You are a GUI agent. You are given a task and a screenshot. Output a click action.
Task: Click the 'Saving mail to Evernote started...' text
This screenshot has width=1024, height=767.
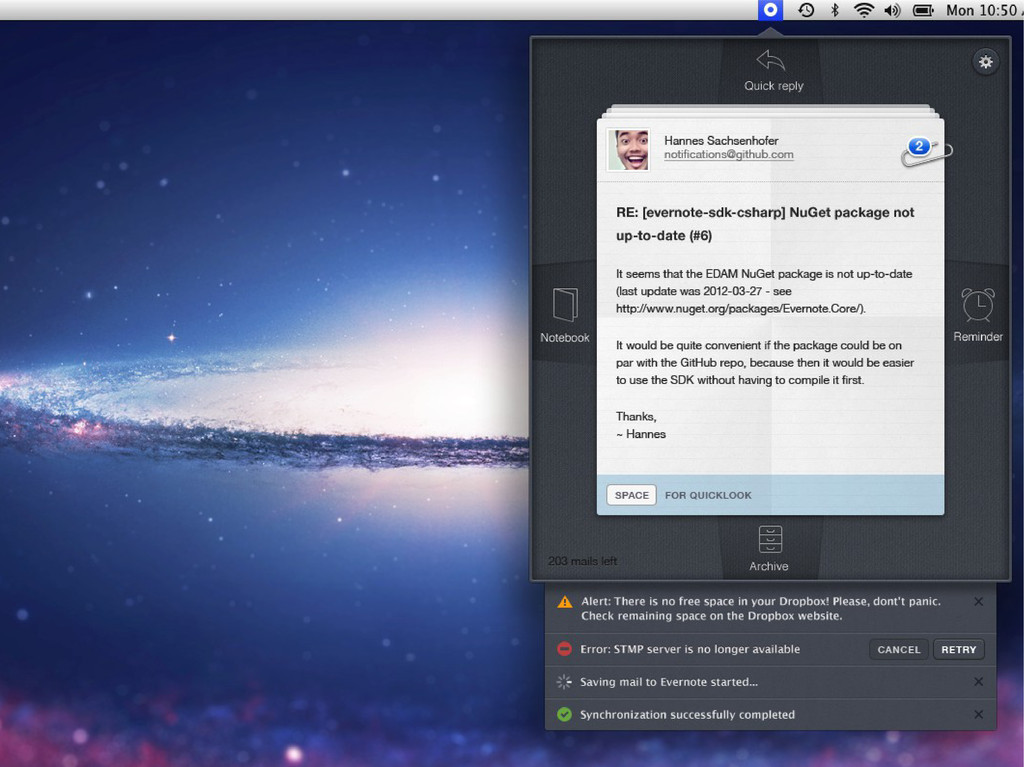(669, 682)
